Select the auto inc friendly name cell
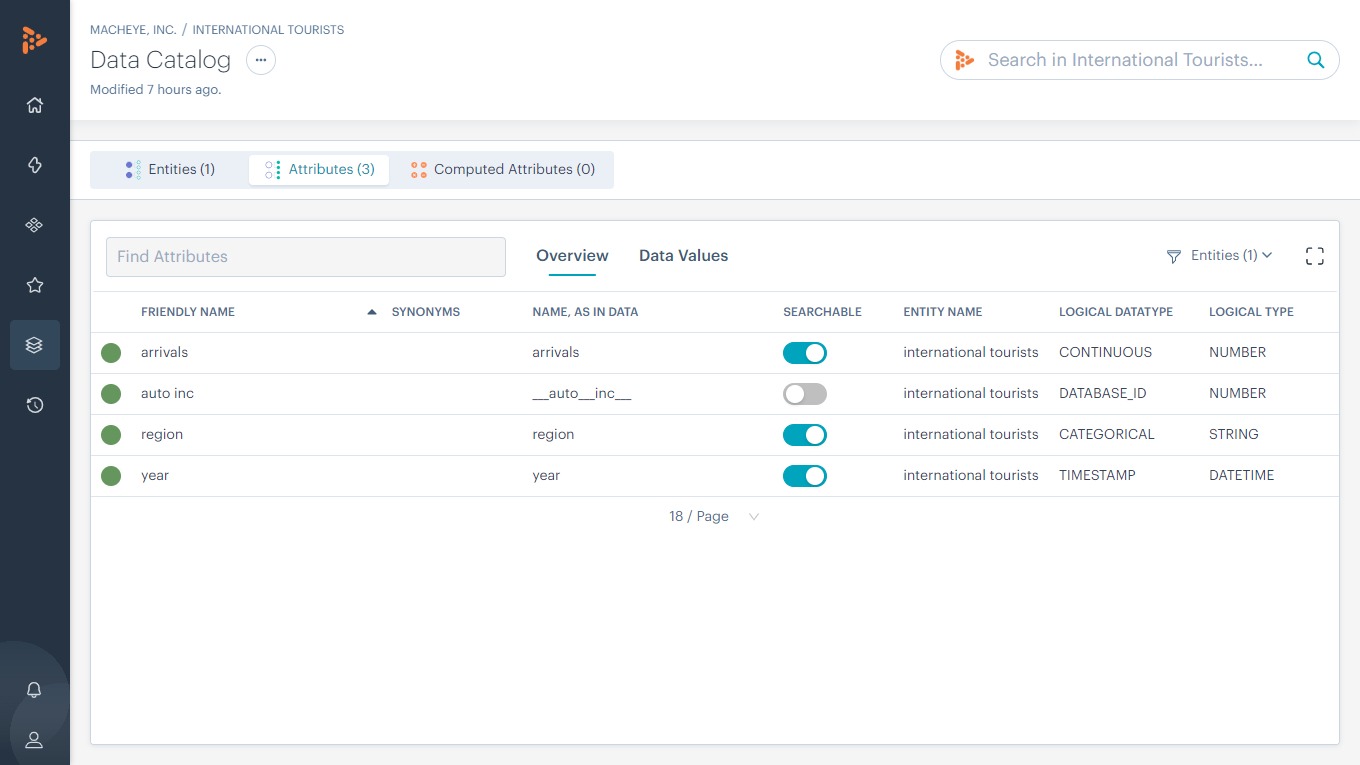Screen dimensions: 1360x765 [167, 394]
